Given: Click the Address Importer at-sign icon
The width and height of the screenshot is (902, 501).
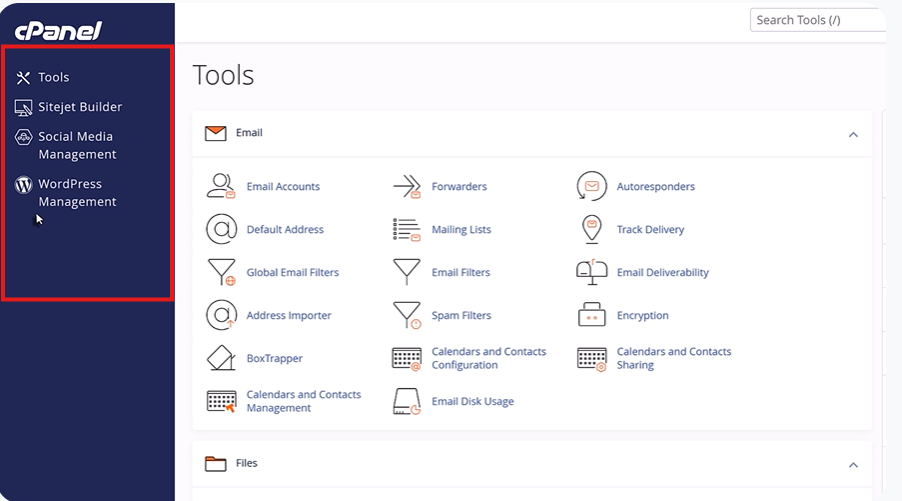Looking at the screenshot, I should coord(221,315).
